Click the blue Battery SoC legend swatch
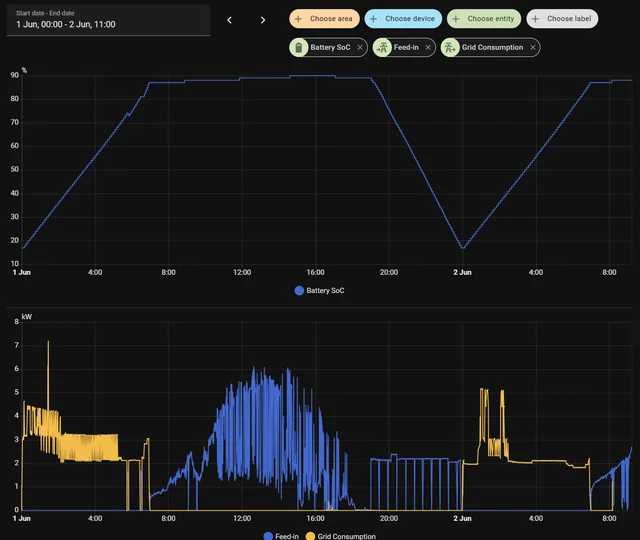 coord(299,291)
